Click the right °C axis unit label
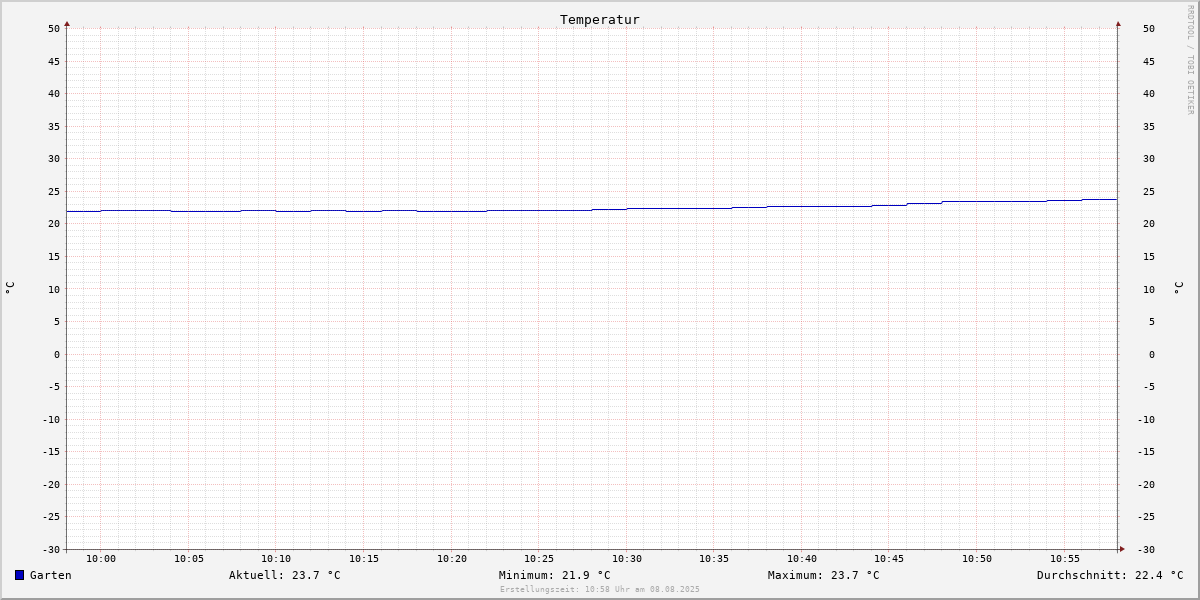Viewport: 1200px width, 600px height. pyautogui.click(x=1178, y=288)
